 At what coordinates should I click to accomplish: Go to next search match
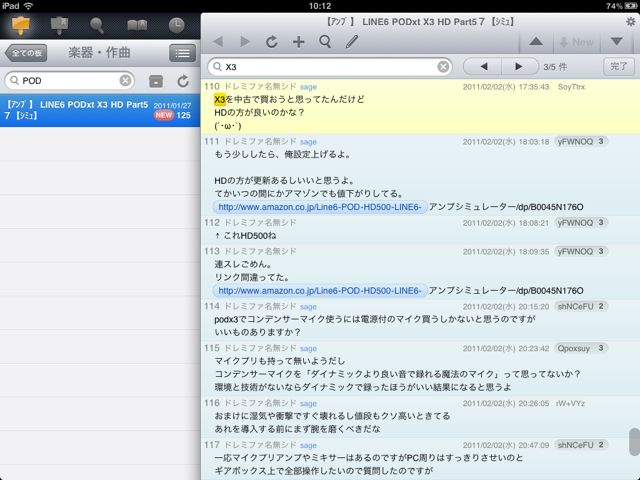(x=519, y=67)
